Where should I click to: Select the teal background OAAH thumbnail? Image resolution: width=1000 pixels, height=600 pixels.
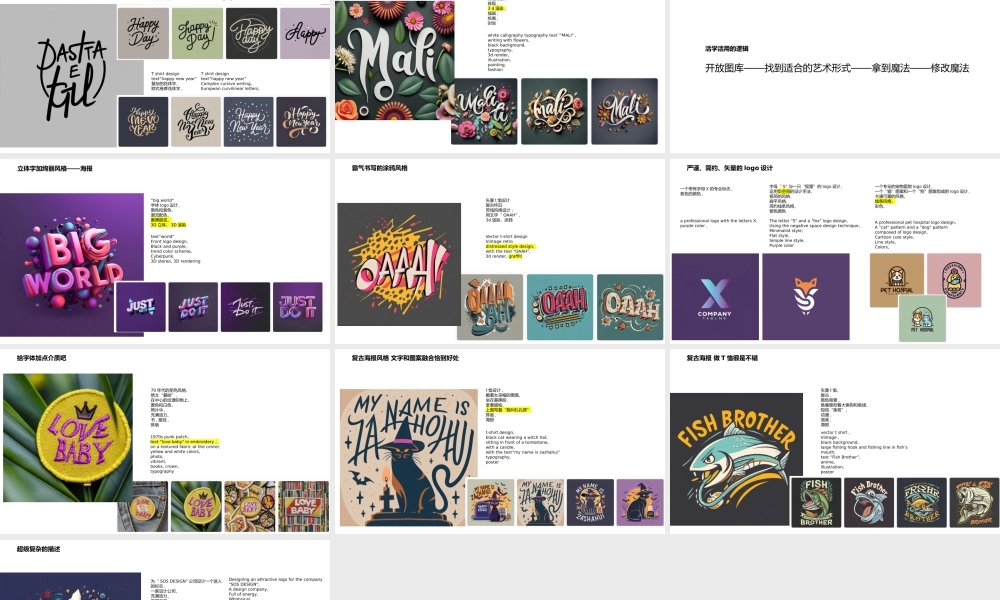(x=559, y=307)
